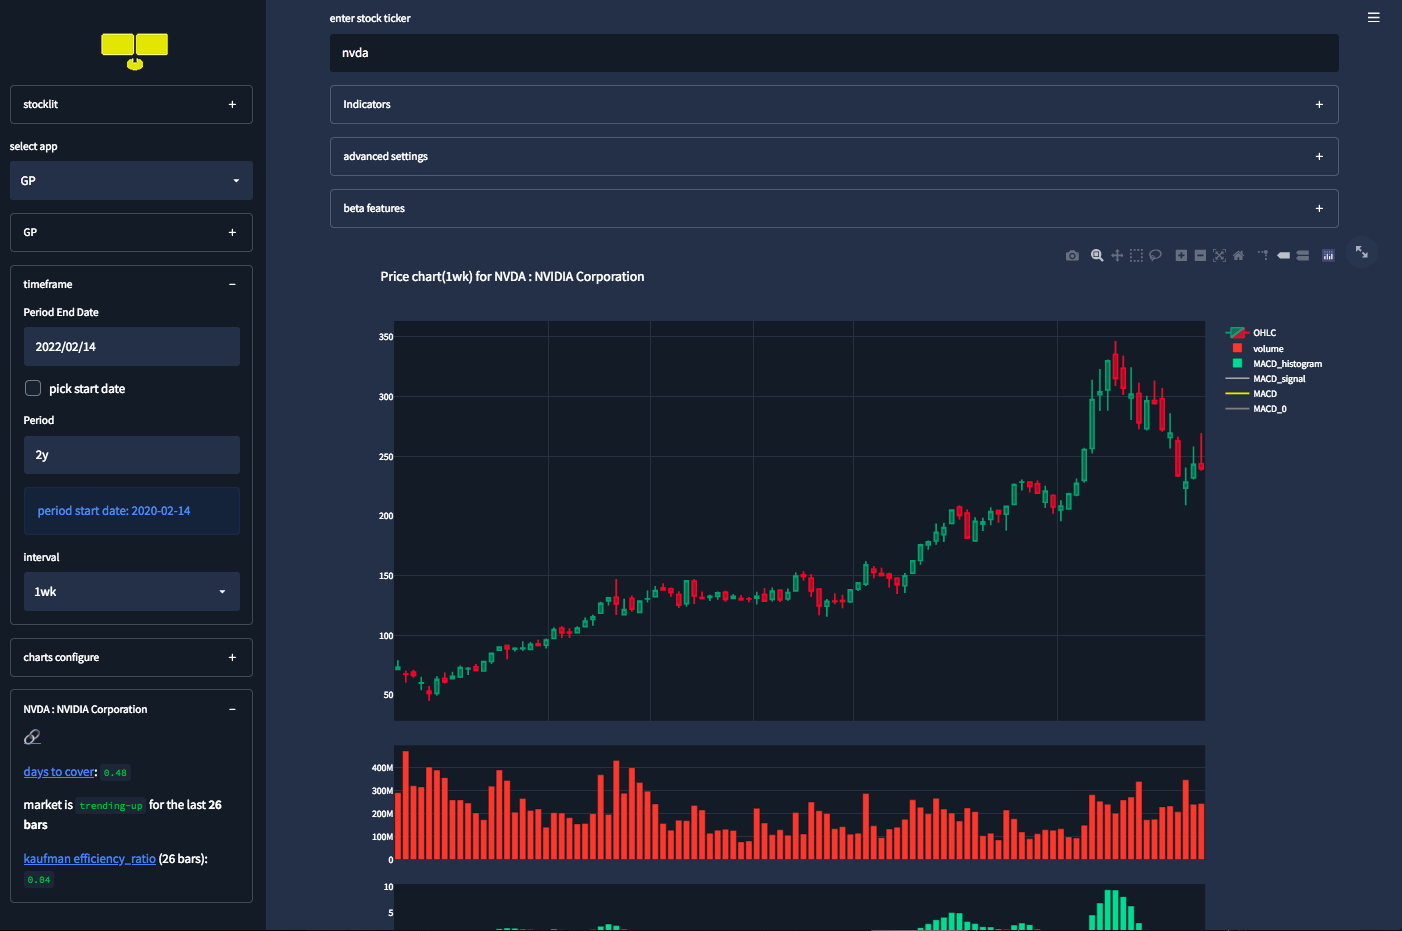This screenshot has width=1402, height=931.
Task: Expand the GP expander panel
Action: [131, 232]
